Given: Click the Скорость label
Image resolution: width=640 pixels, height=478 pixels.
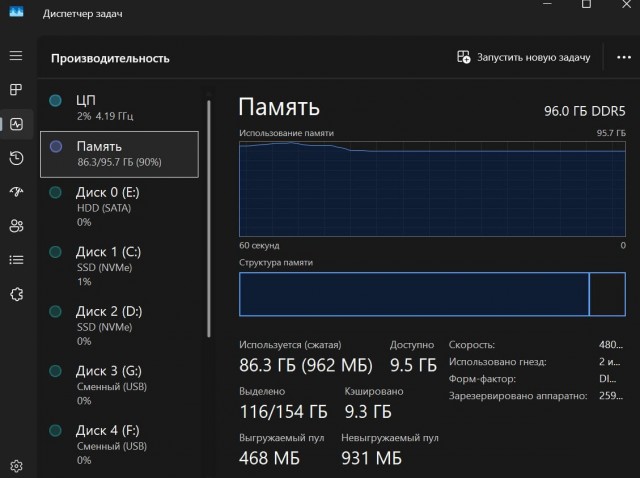Looking at the screenshot, I should [472, 345].
